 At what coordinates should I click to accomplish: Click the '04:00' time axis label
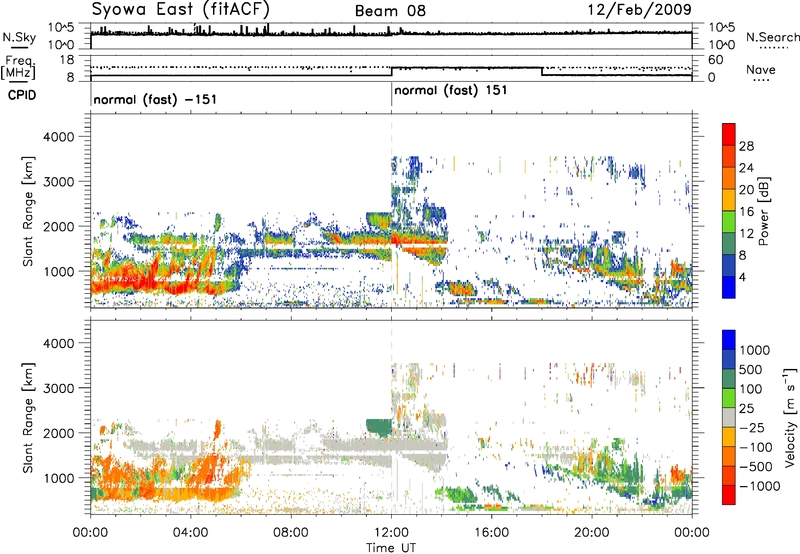(190, 533)
